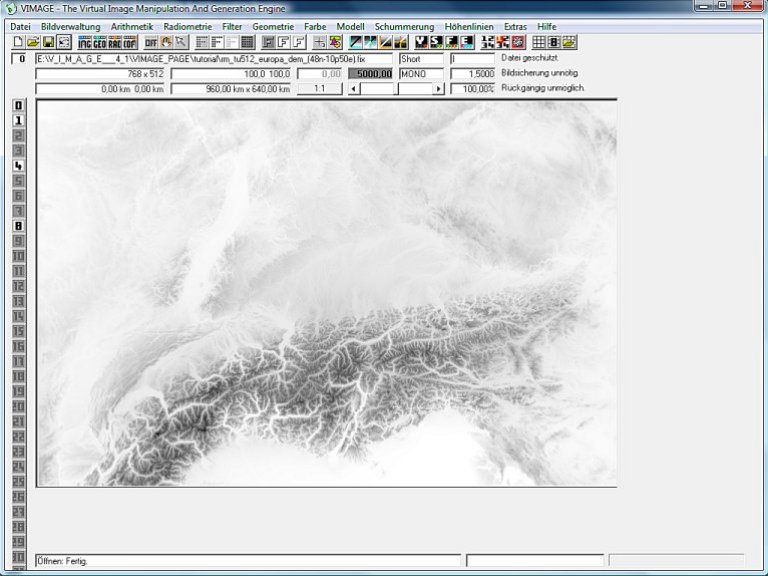Select image slot 1 in sidebar
This screenshot has width=768, height=576.
pyautogui.click(x=18, y=120)
